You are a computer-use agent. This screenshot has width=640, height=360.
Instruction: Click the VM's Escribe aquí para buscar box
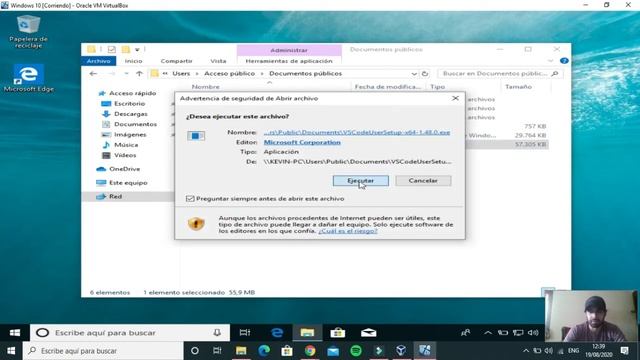[x=130, y=333]
